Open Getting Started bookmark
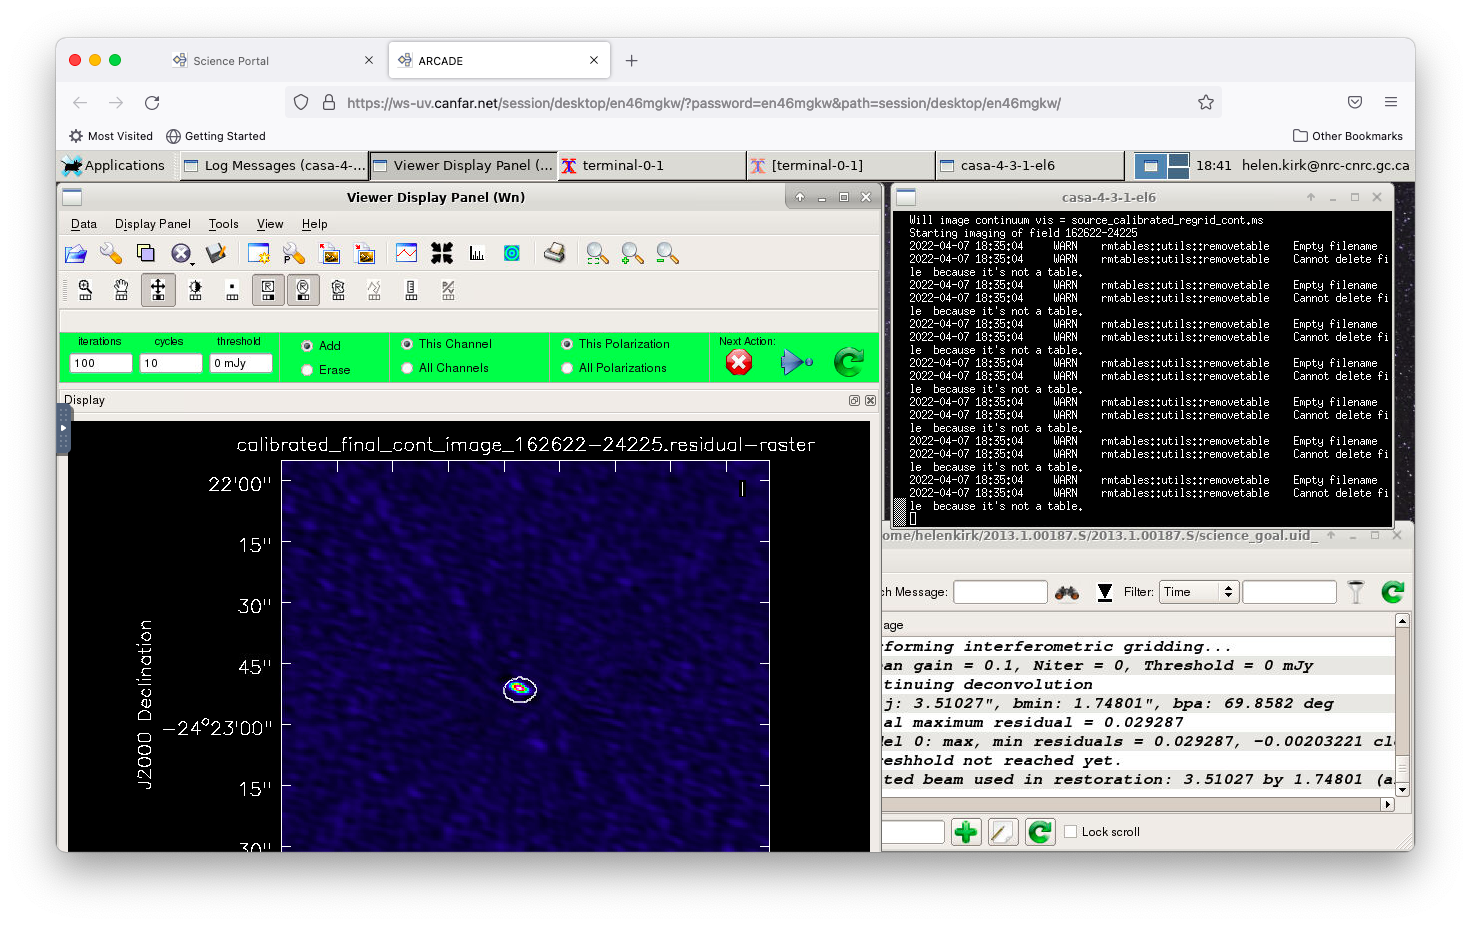Viewport: 1471px width, 926px height. click(x=216, y=136)
